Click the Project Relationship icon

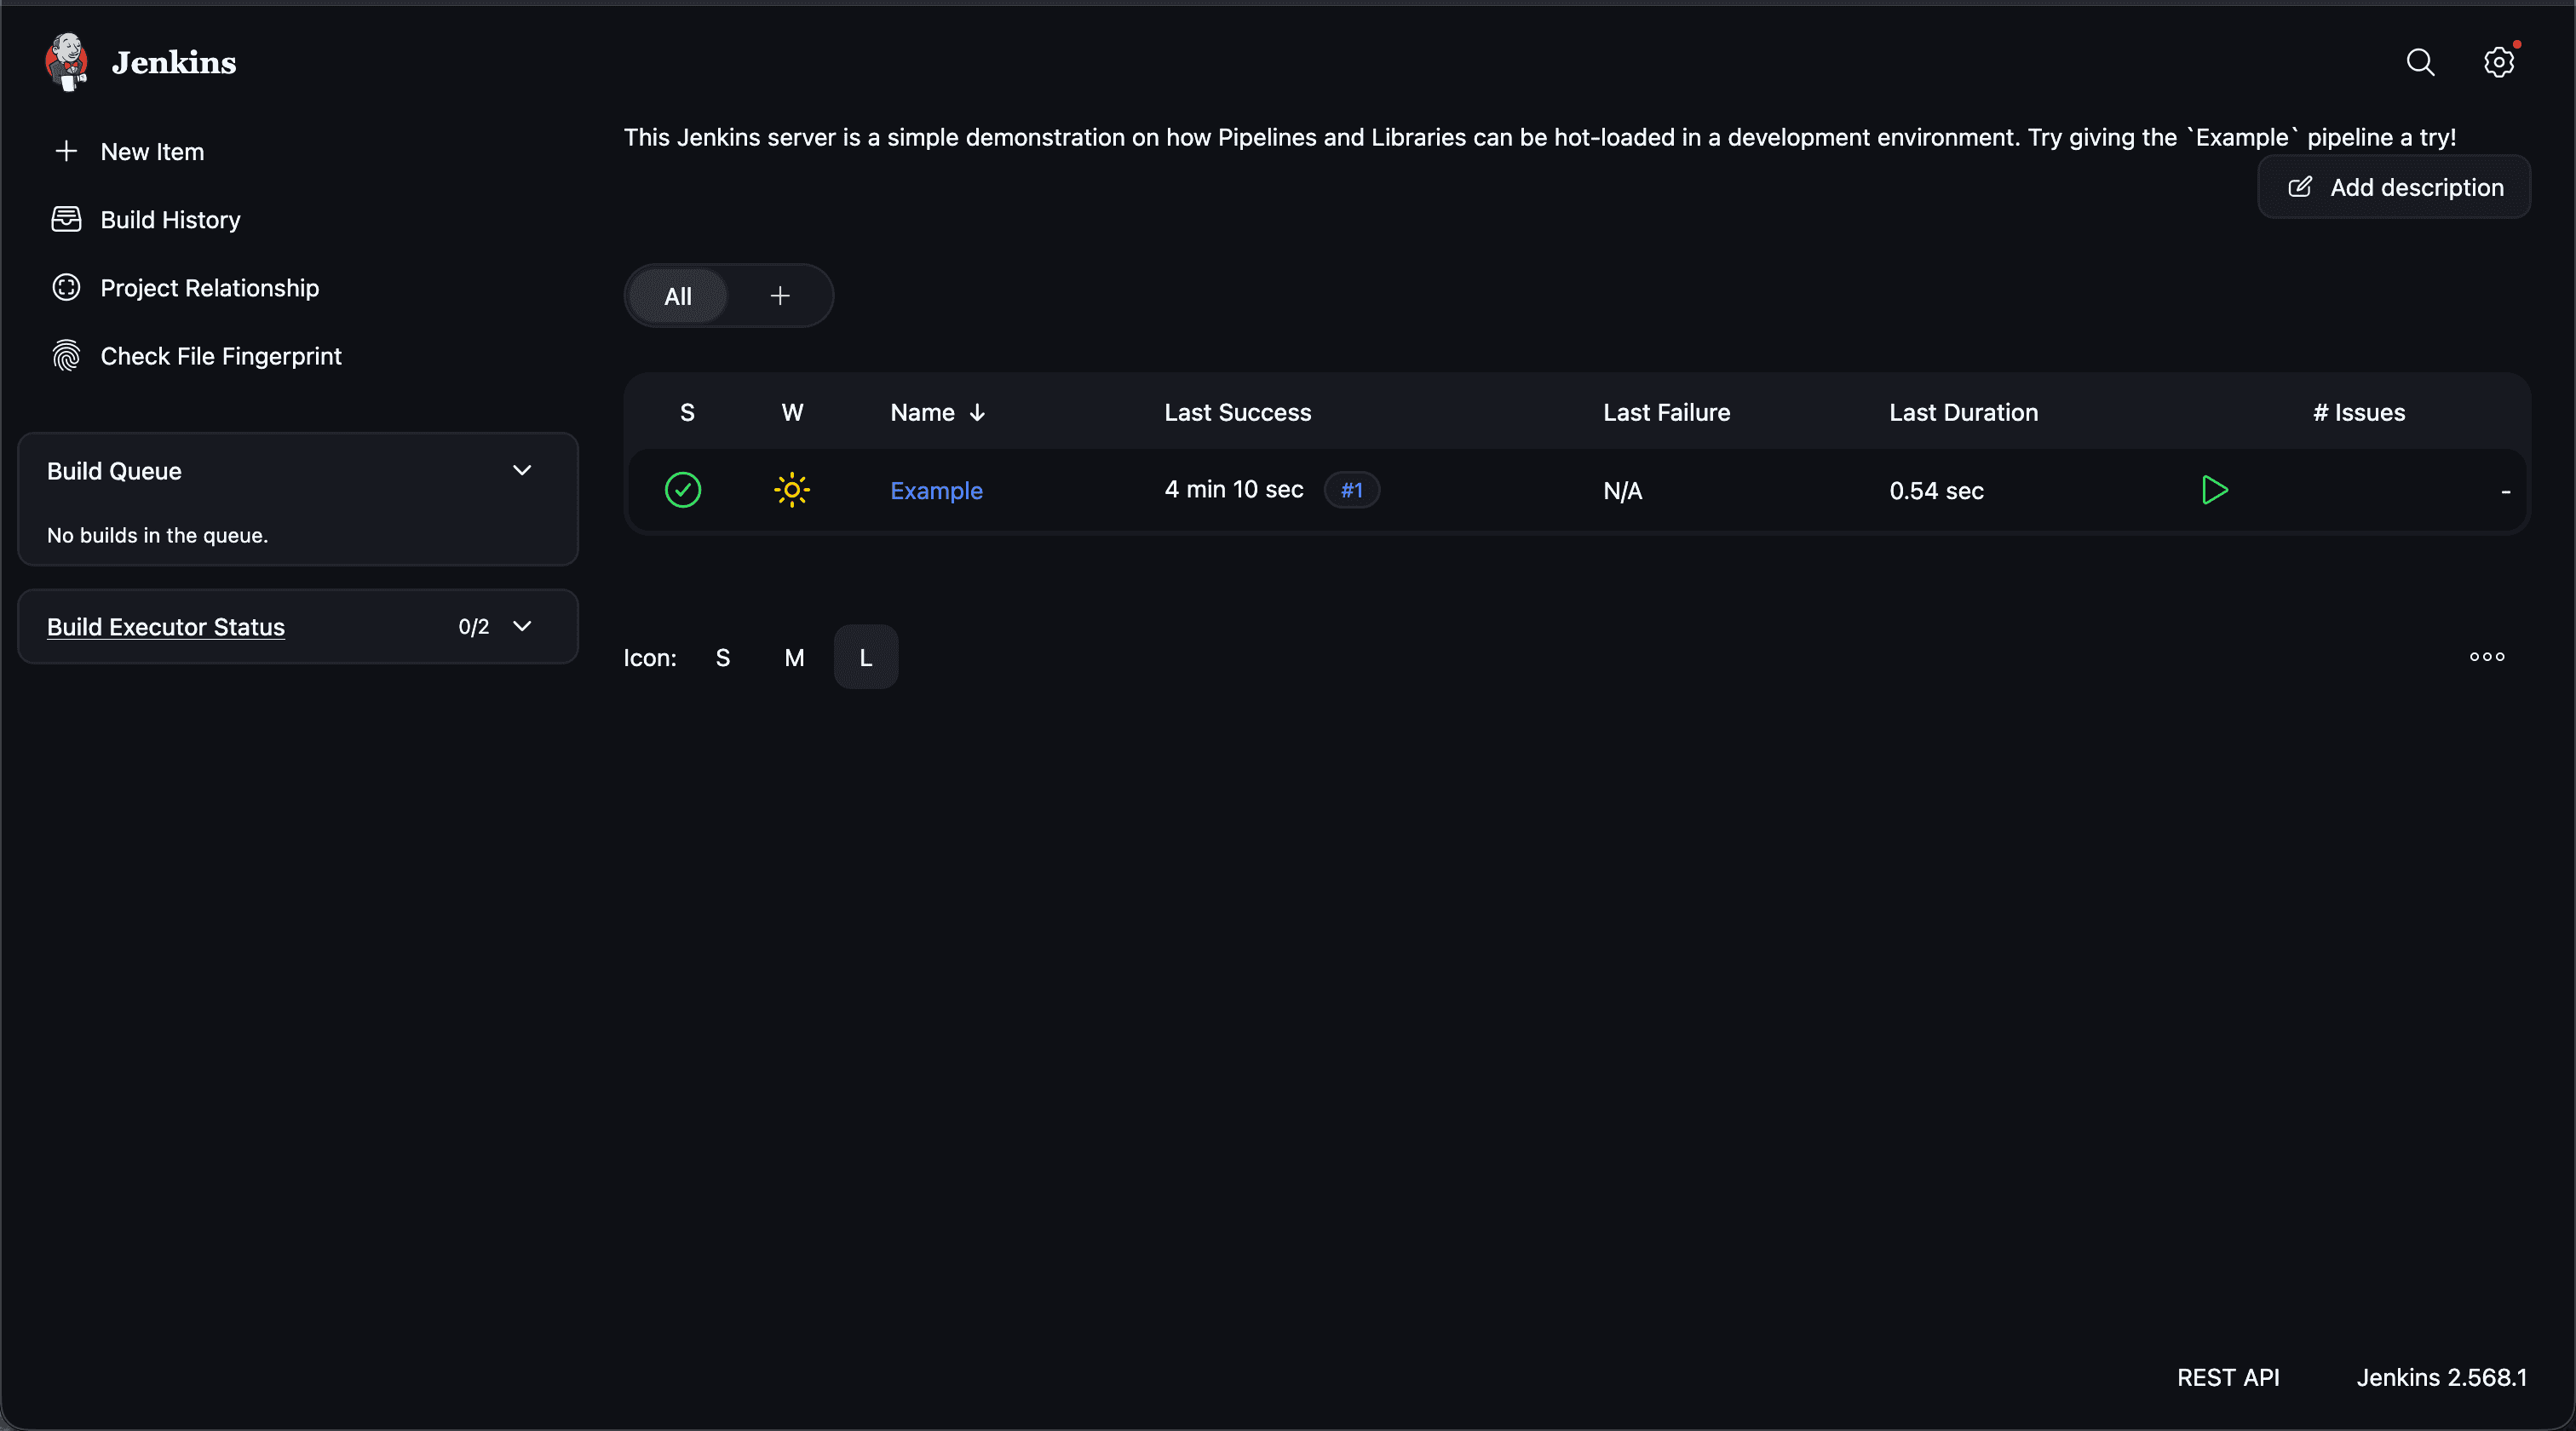click(x=66, y=288)
